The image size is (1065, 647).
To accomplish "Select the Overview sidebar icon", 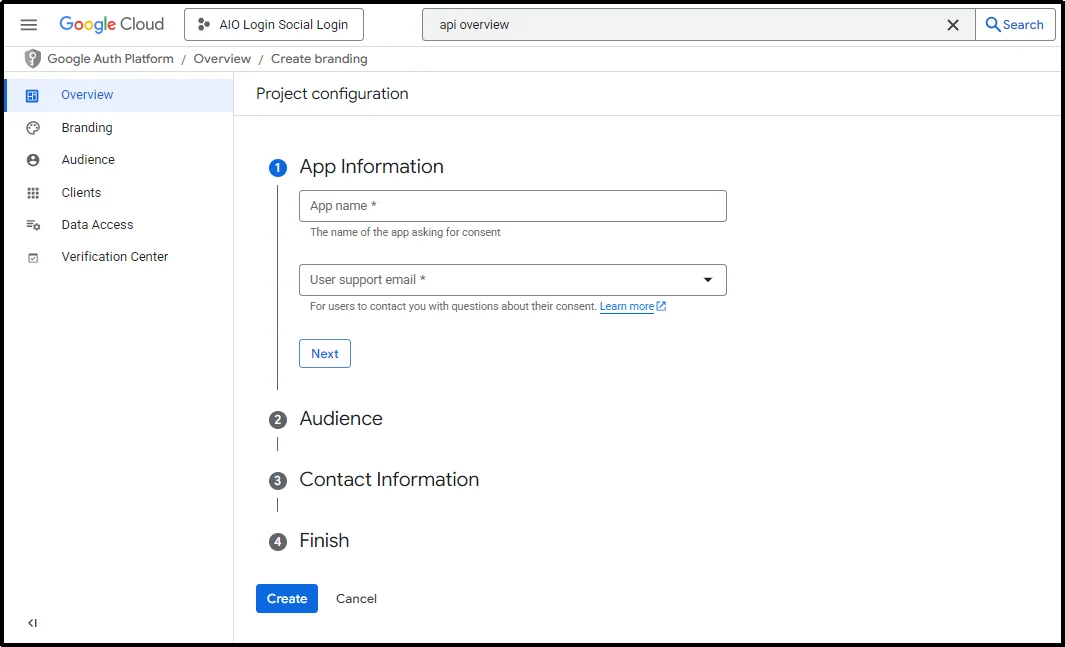I will click(35, 94).
